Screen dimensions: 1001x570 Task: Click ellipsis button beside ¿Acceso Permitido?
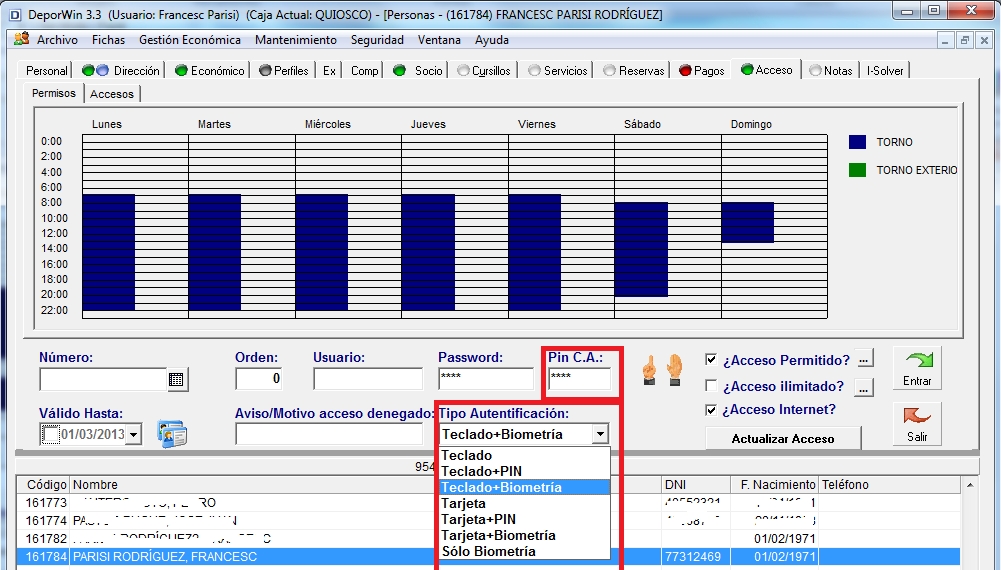(x=864, y=360)
